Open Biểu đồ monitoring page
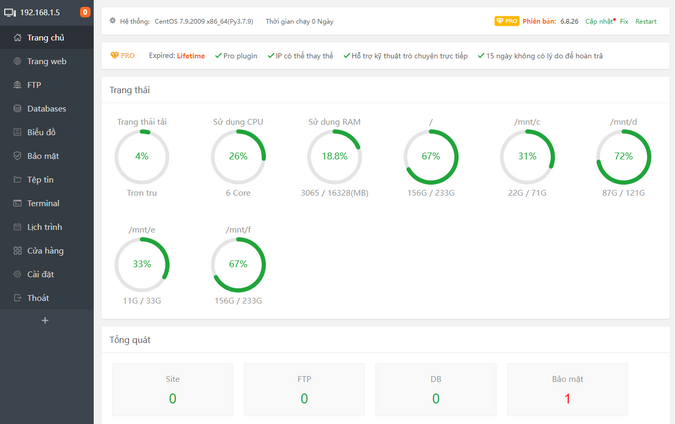Viewport: 675px width, 424px height. click(46, 133)
